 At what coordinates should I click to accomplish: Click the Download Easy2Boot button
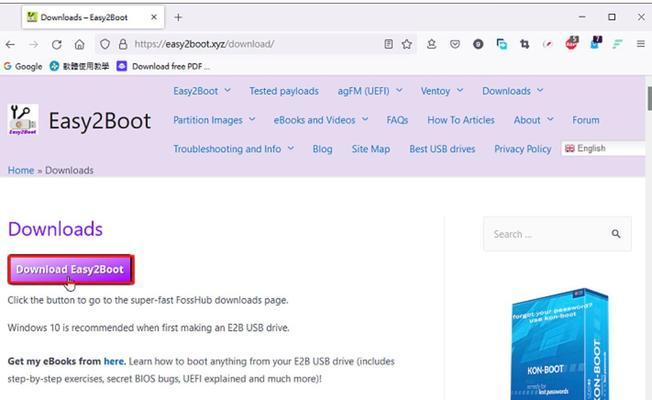pyautogui.click(x=71, y=269)
